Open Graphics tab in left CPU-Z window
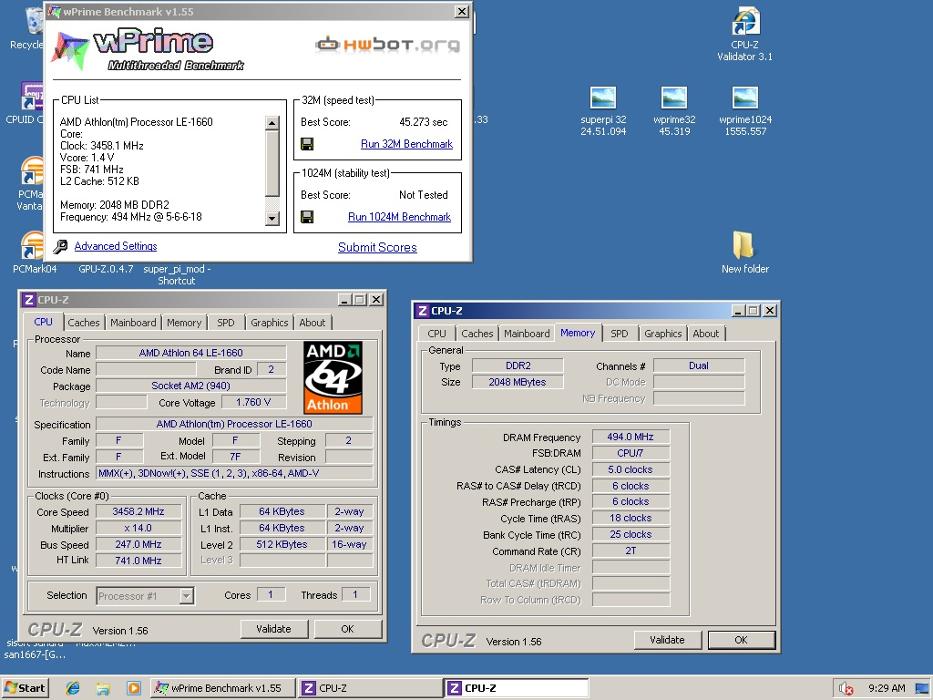This screenshot has width=933, height=700. (x=269, y=323)
